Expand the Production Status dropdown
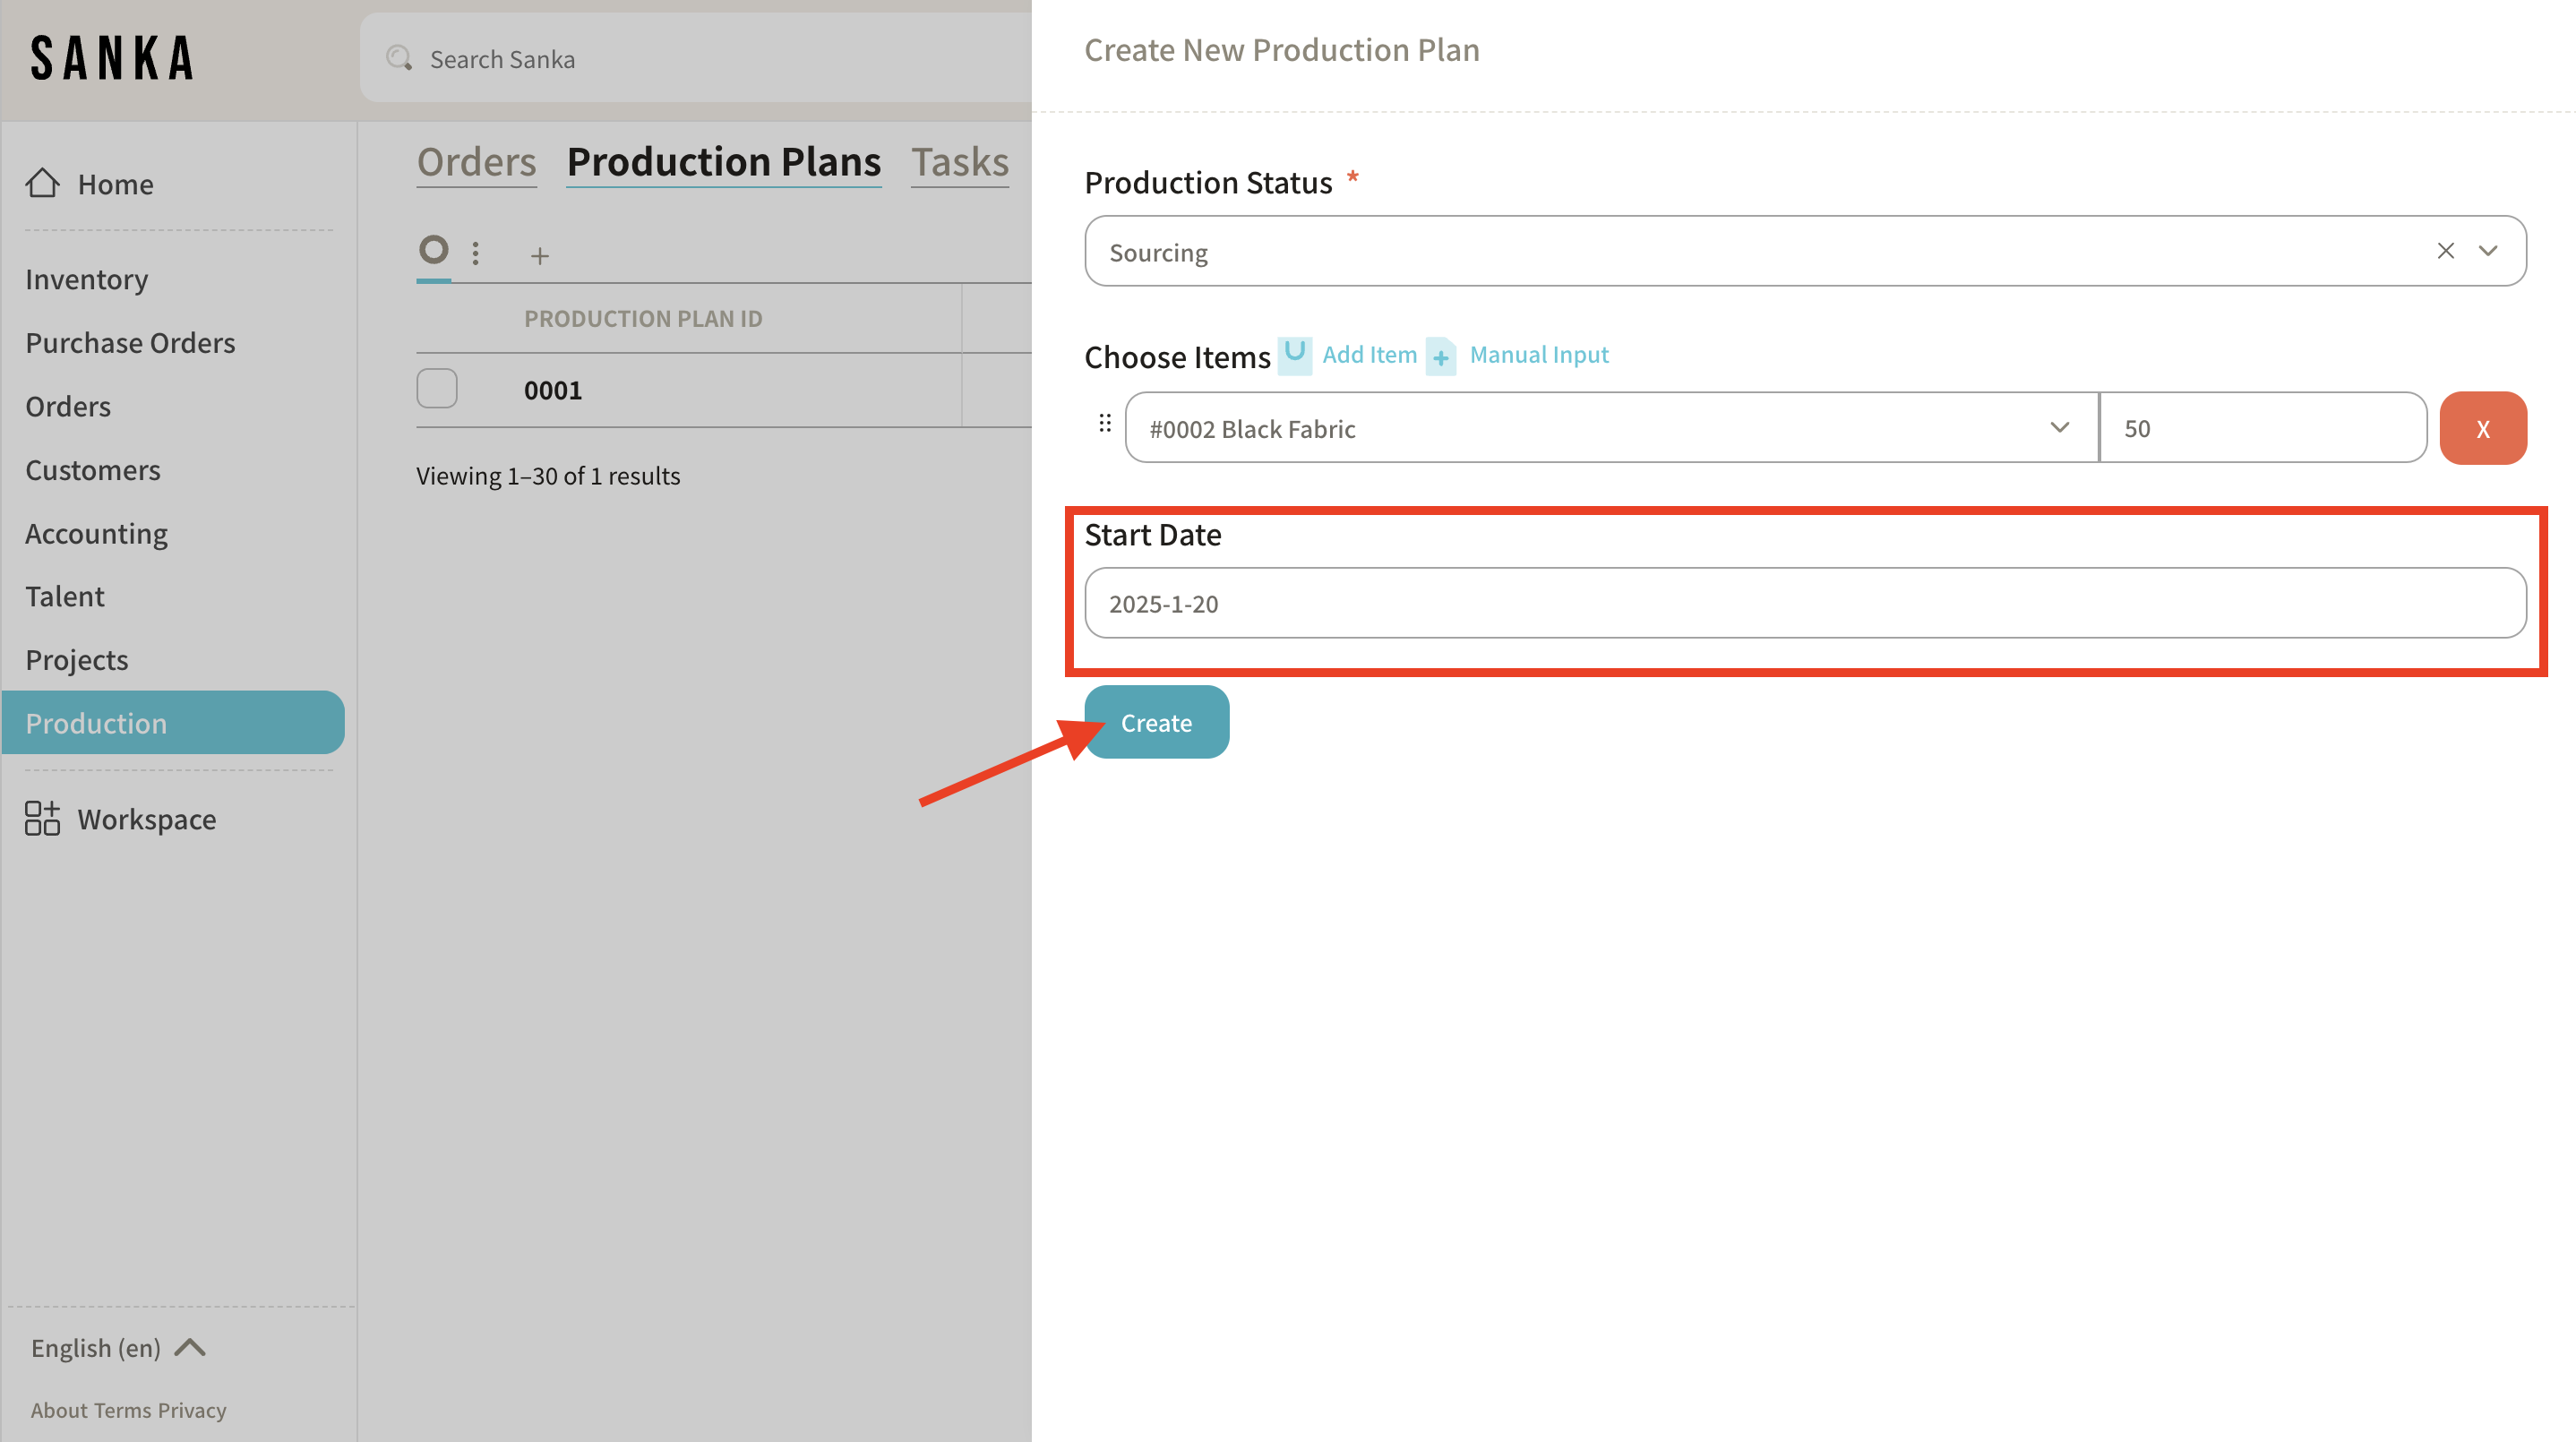Screen dimensions: 2576x1442 tap(2488, 251)
